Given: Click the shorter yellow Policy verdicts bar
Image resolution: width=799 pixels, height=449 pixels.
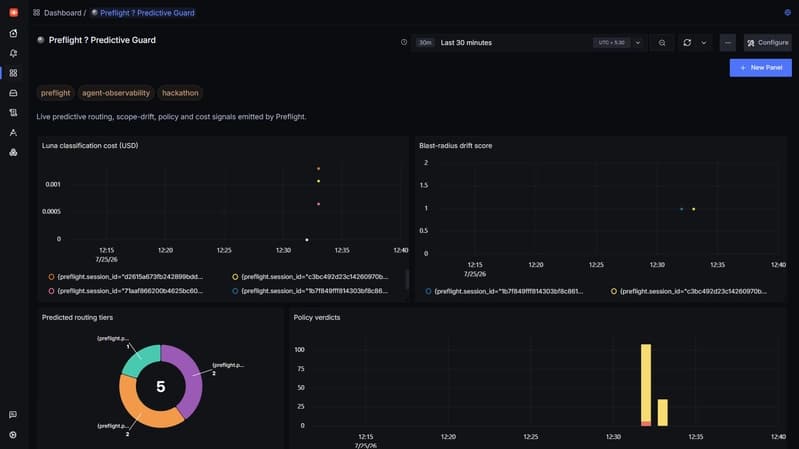Looking at the screenshot, I should click(x=662, y=412).
